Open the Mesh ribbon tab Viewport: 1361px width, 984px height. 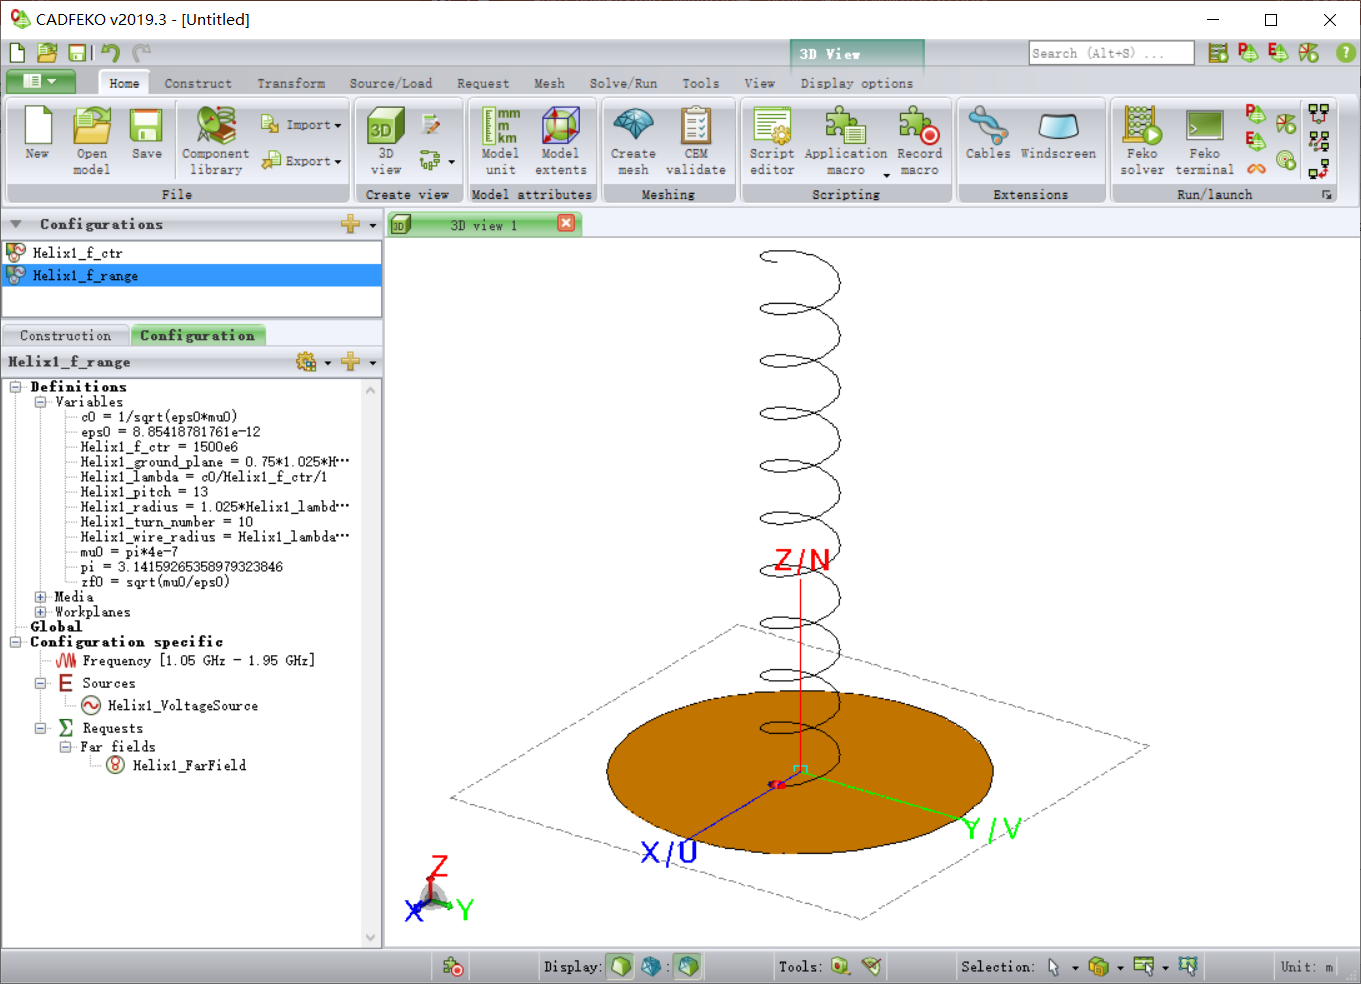pos(549,83)
